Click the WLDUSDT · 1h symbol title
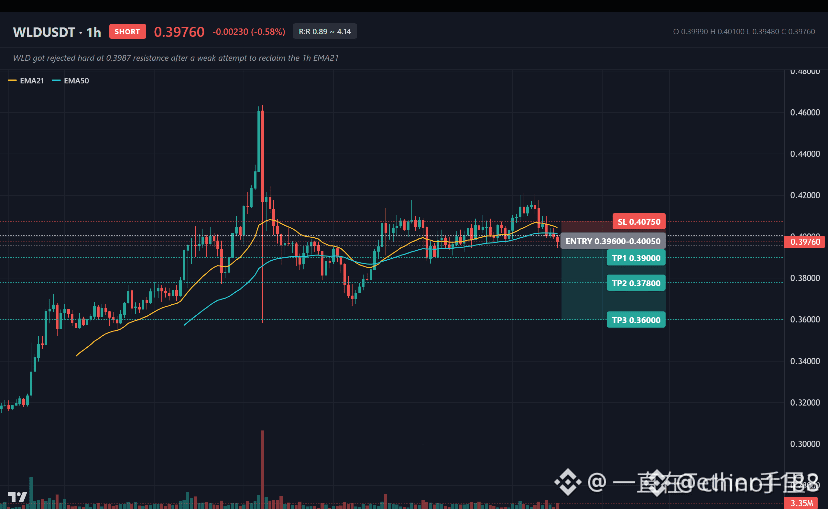 [x=57, y=32]
